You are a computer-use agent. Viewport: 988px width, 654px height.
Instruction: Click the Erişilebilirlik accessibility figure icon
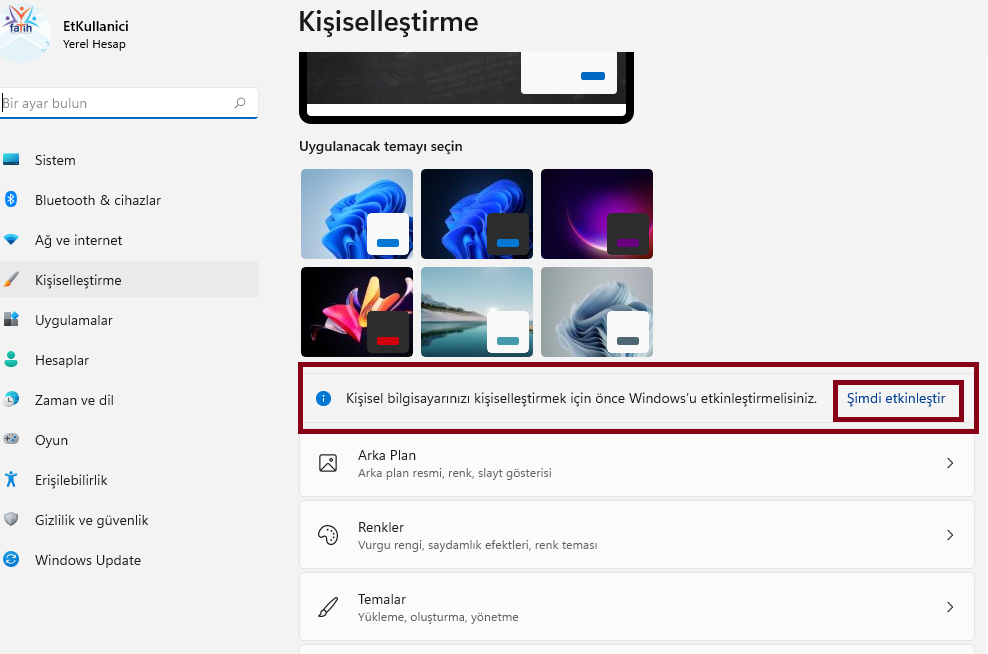pos(11,479)
